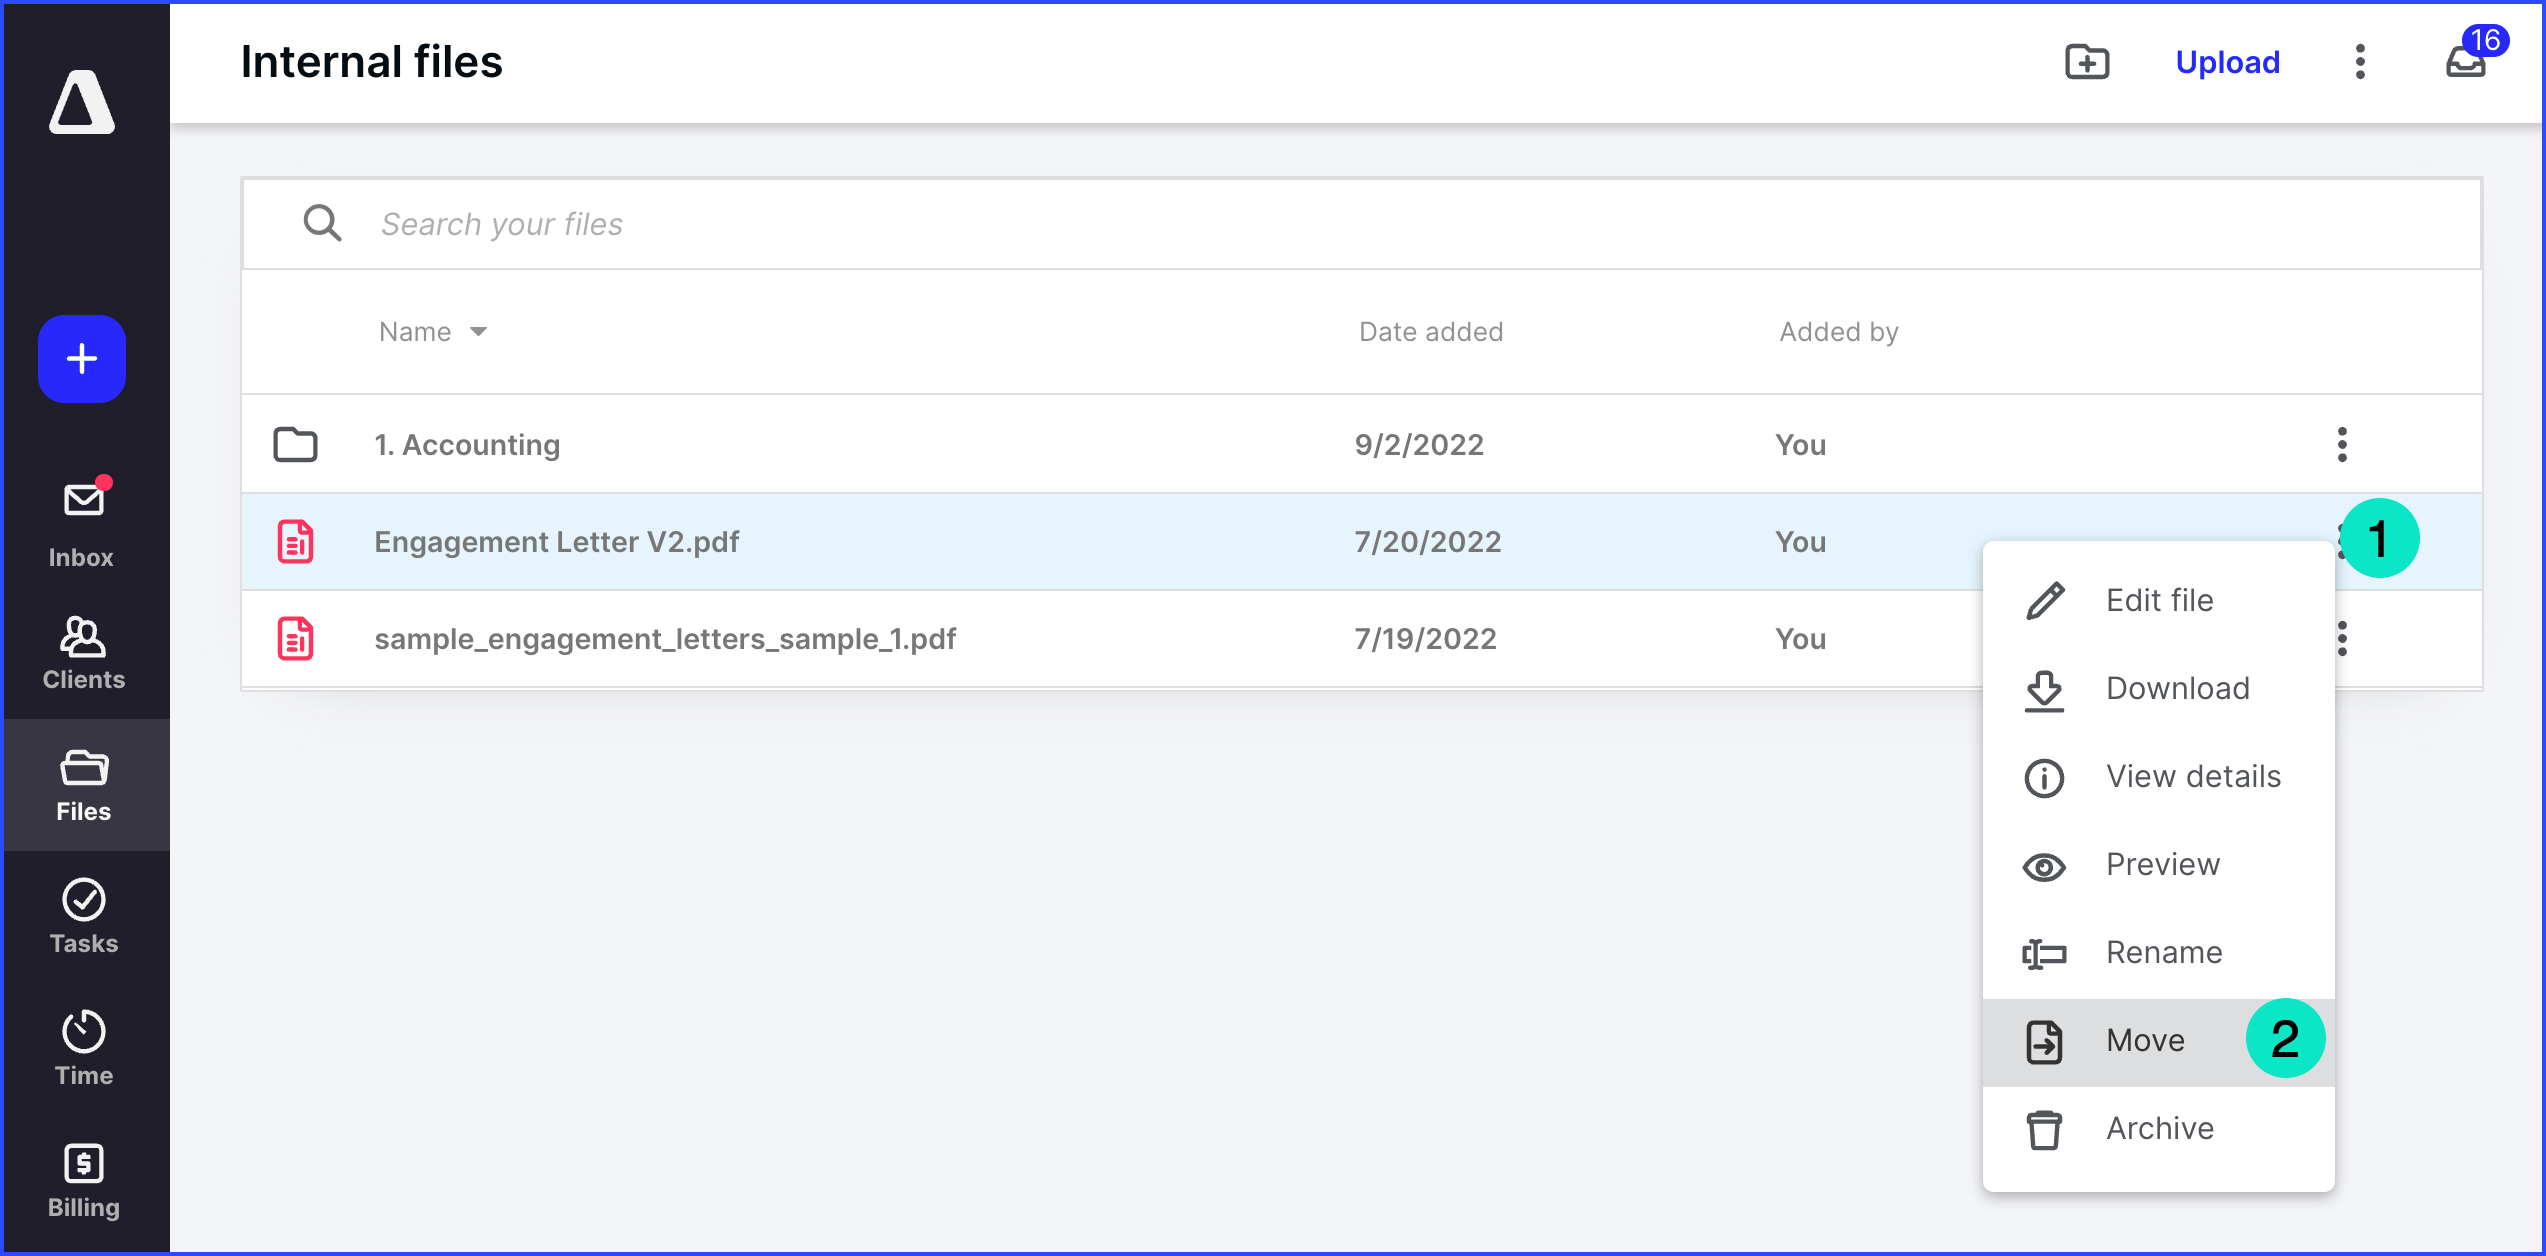2546x1256 pixels.
Task: Click the Upload link
Action: coord(2226,62)
